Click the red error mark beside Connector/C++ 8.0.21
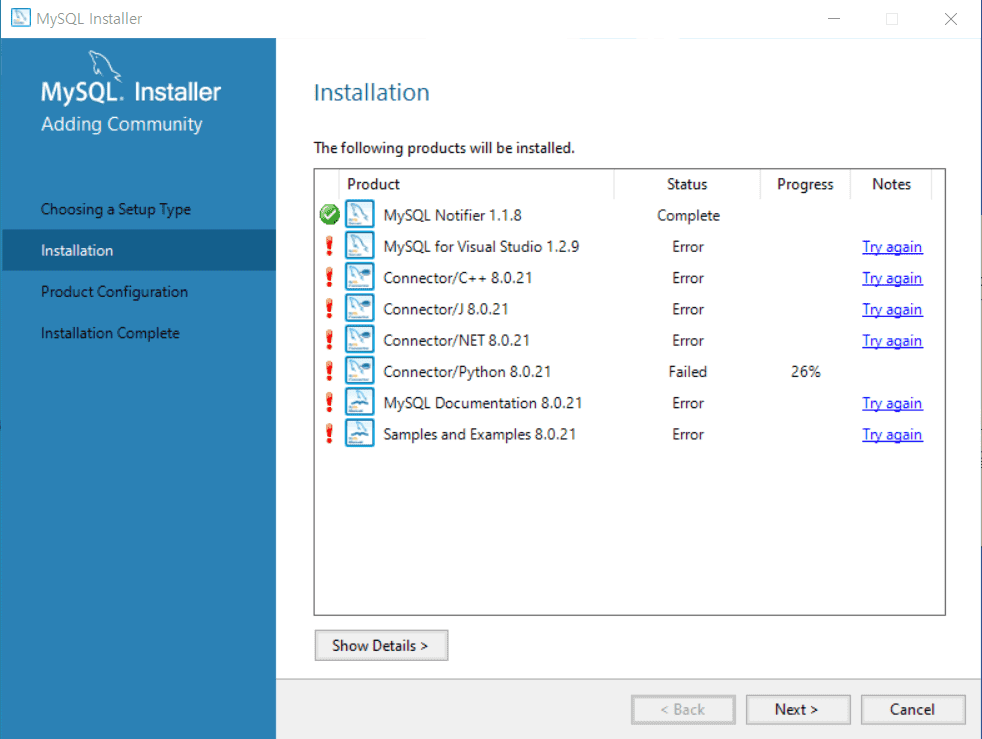 coord(329,277)
